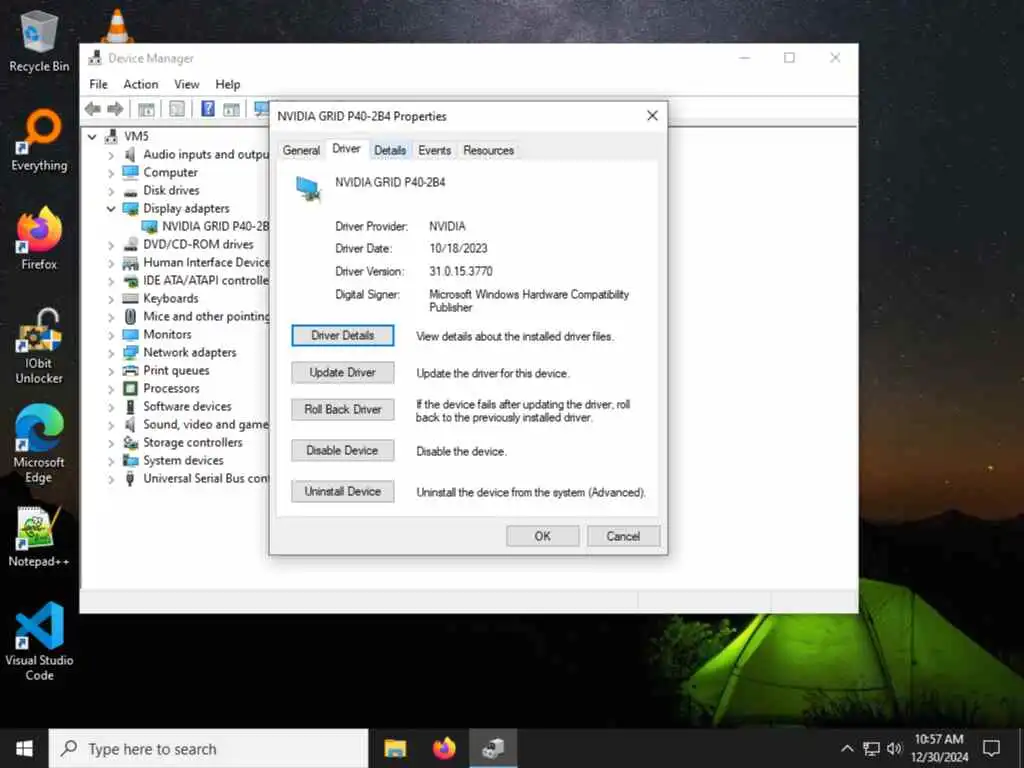Image resolution: width=1024 pixels, height=768 pixels.
Task: Click the blue Help question-mark toolbar icon
Action: tap(208, 109)
